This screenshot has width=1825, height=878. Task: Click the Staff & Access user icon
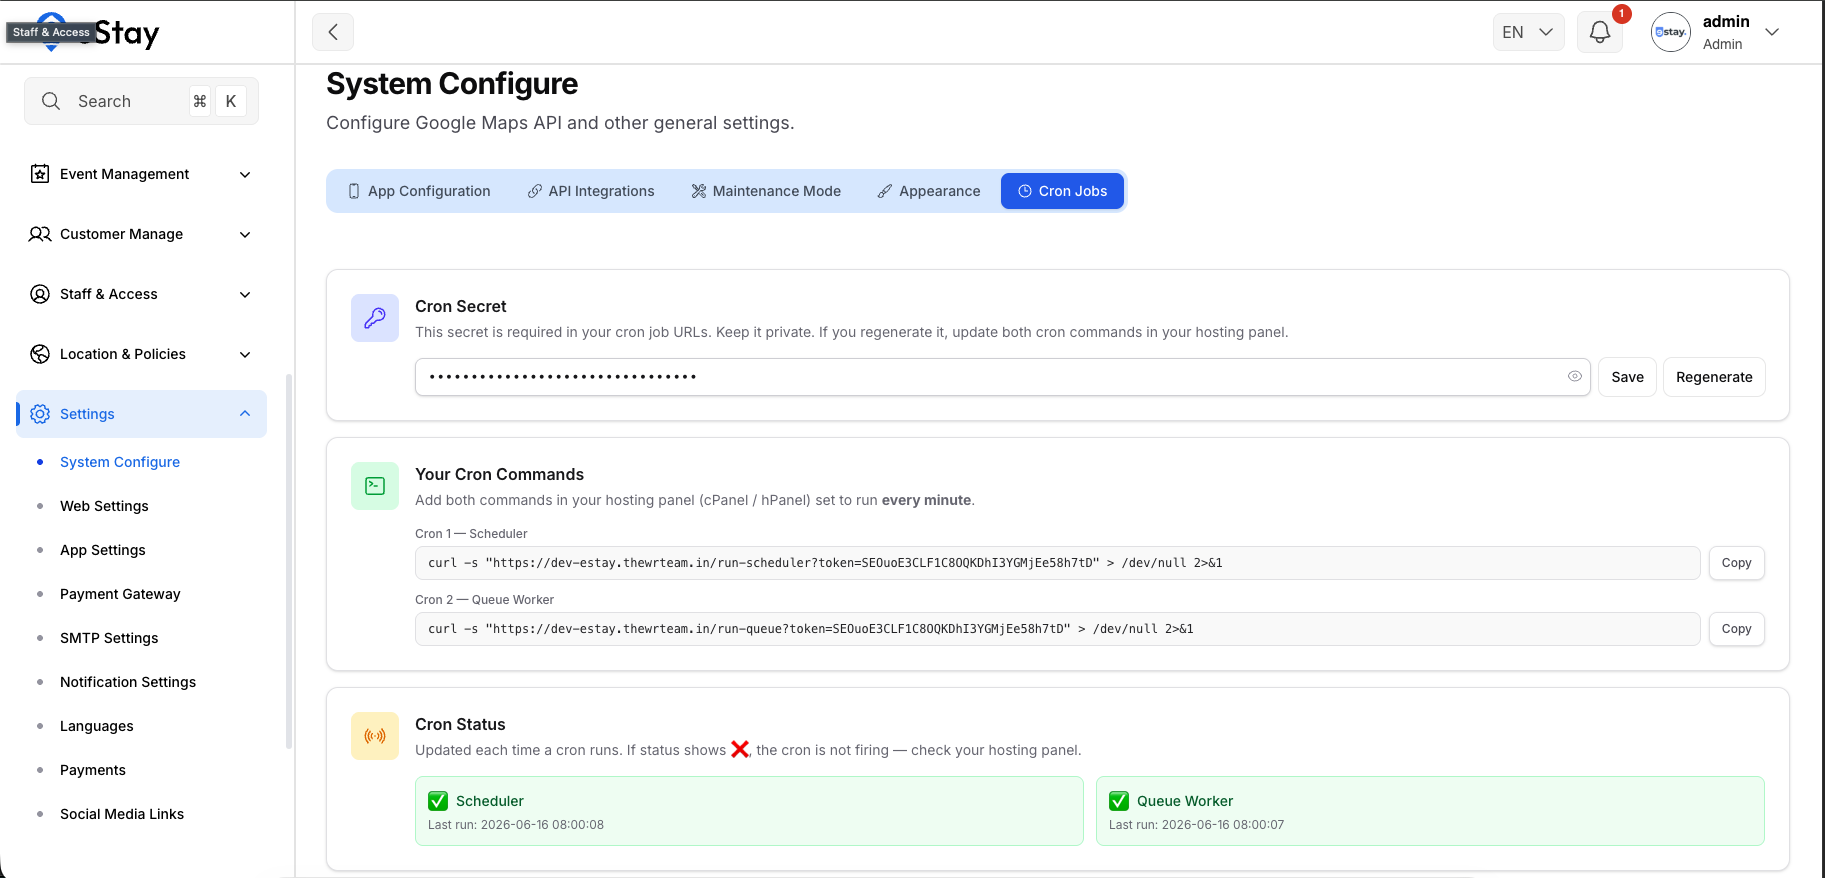(x=40, y=294)
